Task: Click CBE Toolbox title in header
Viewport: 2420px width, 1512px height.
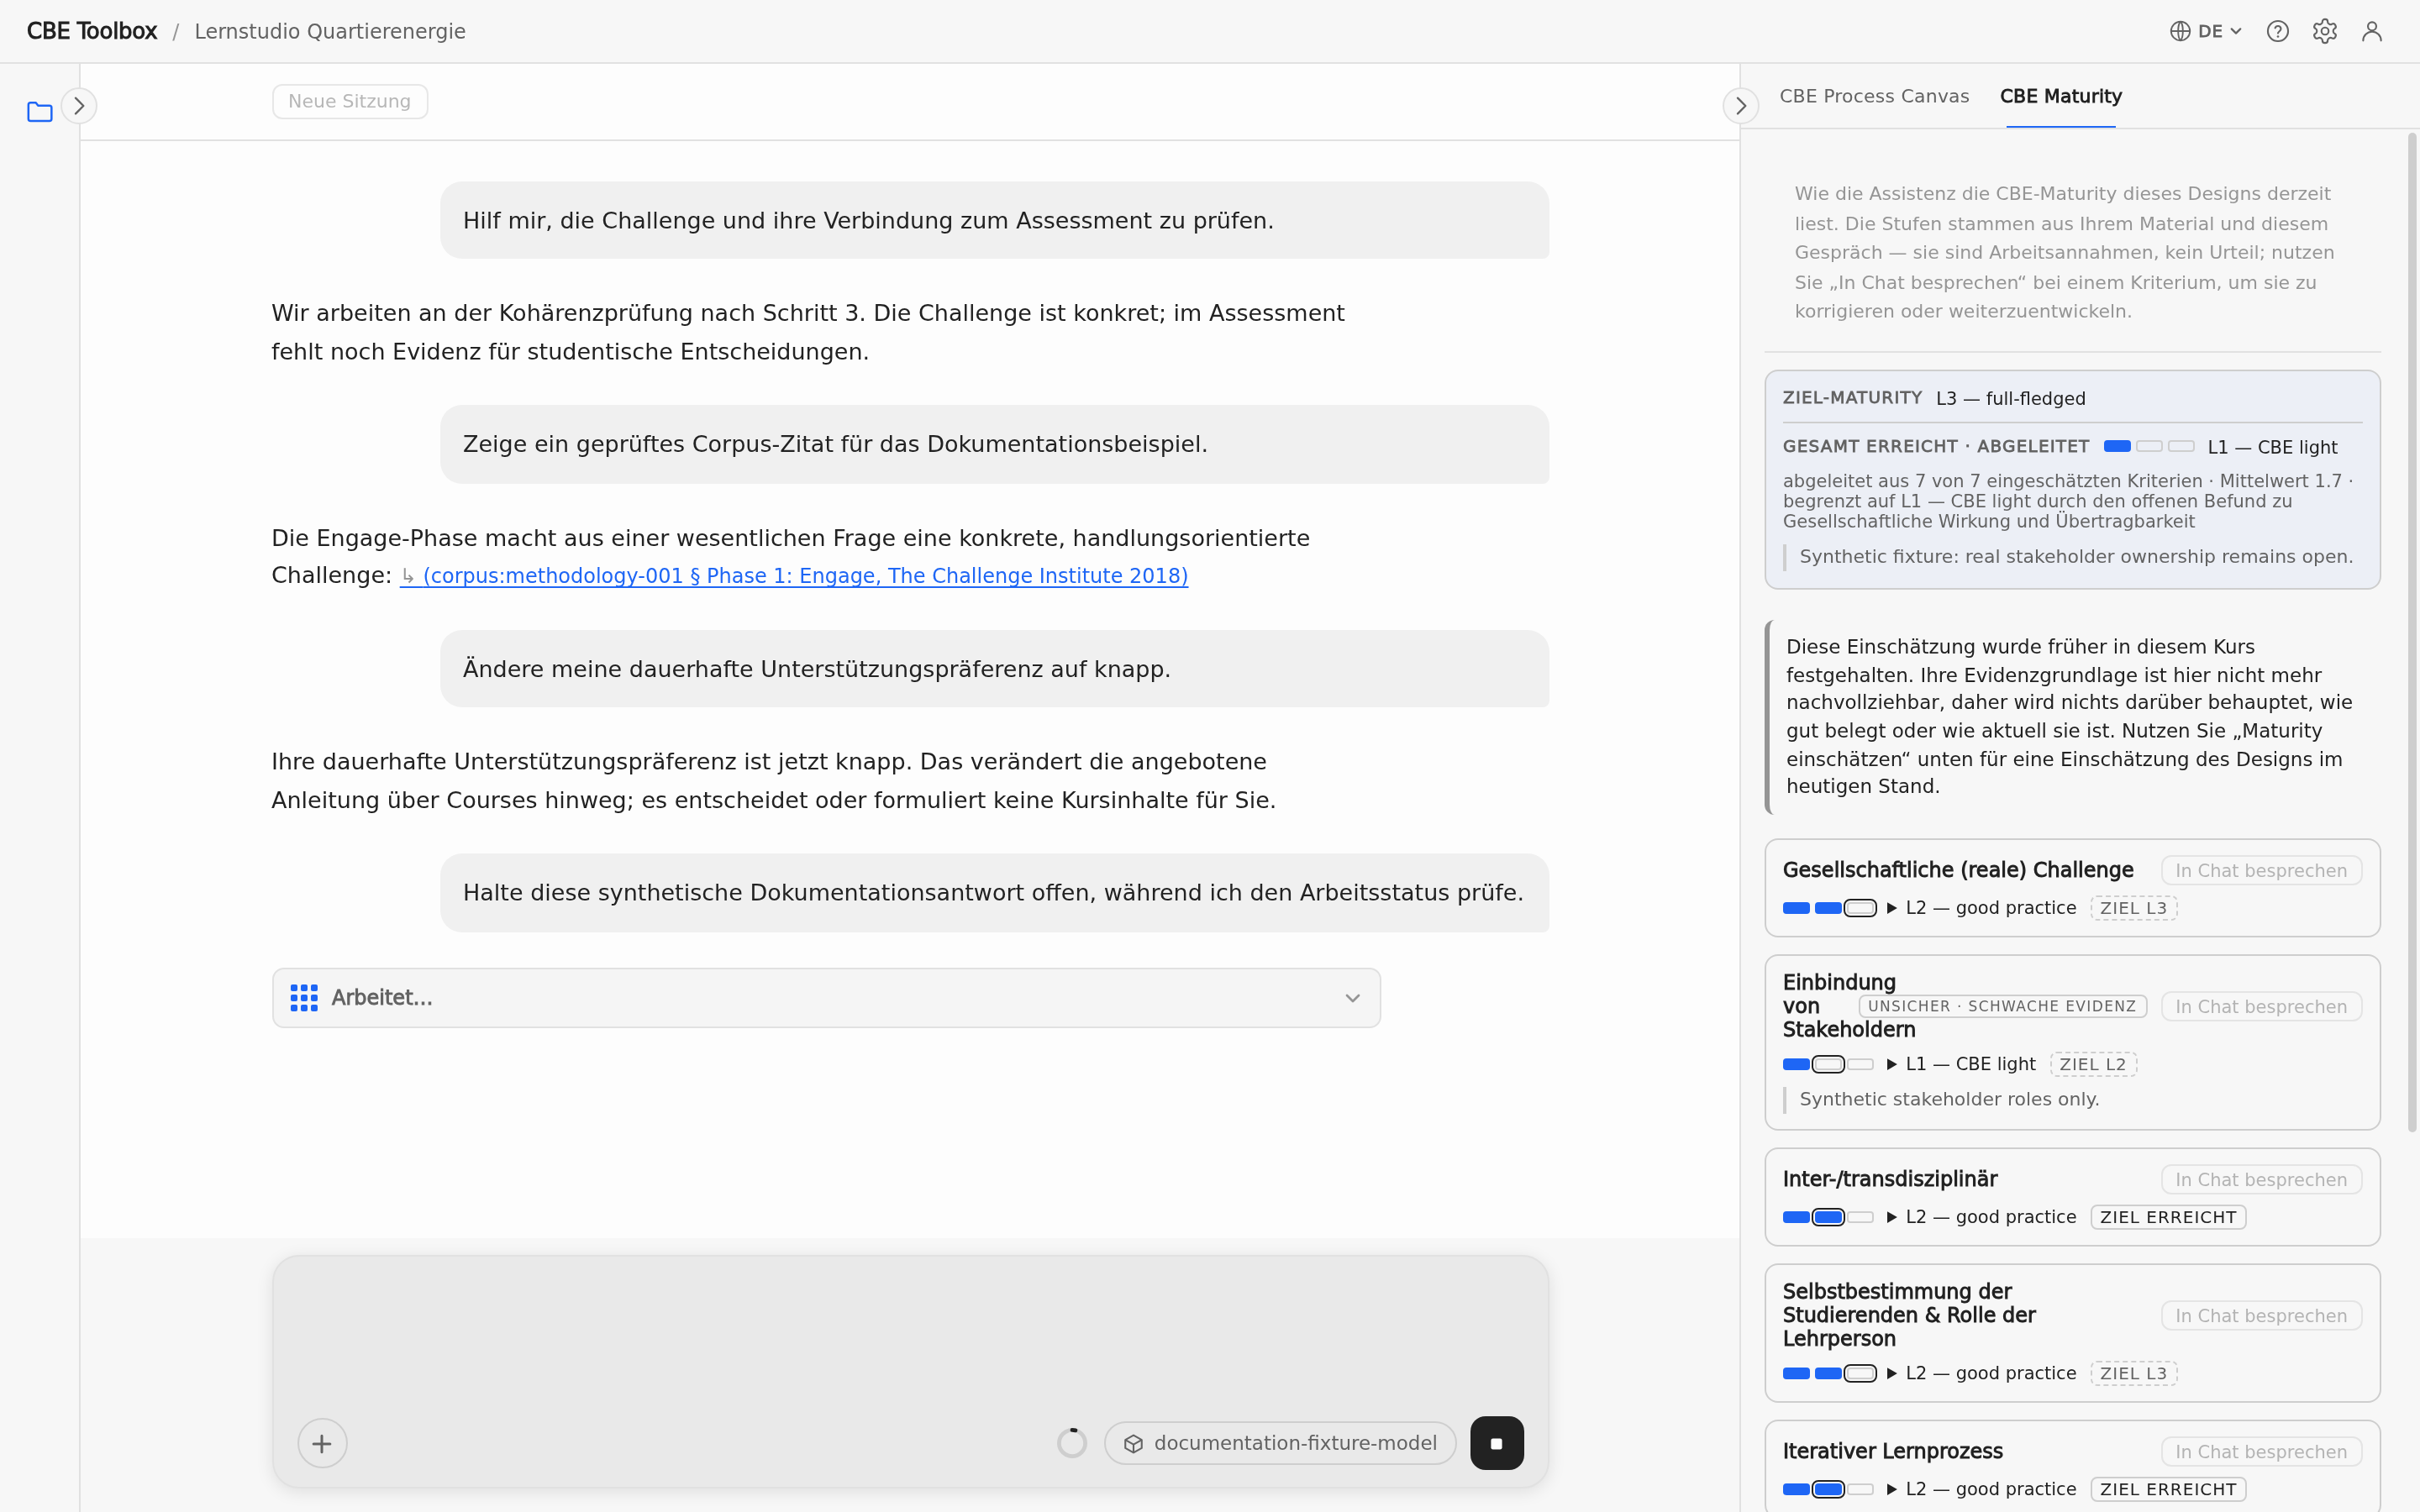Action: 92,31
